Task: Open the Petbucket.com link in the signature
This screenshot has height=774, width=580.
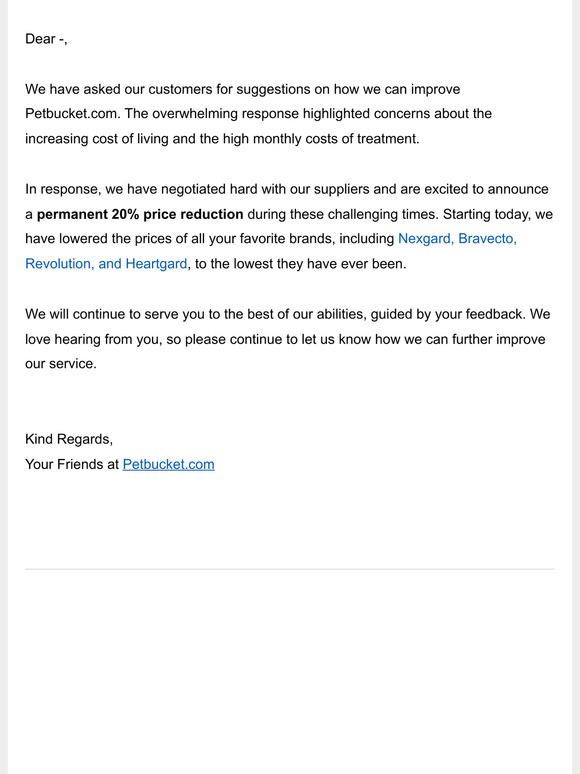Action: coord(168,464)
